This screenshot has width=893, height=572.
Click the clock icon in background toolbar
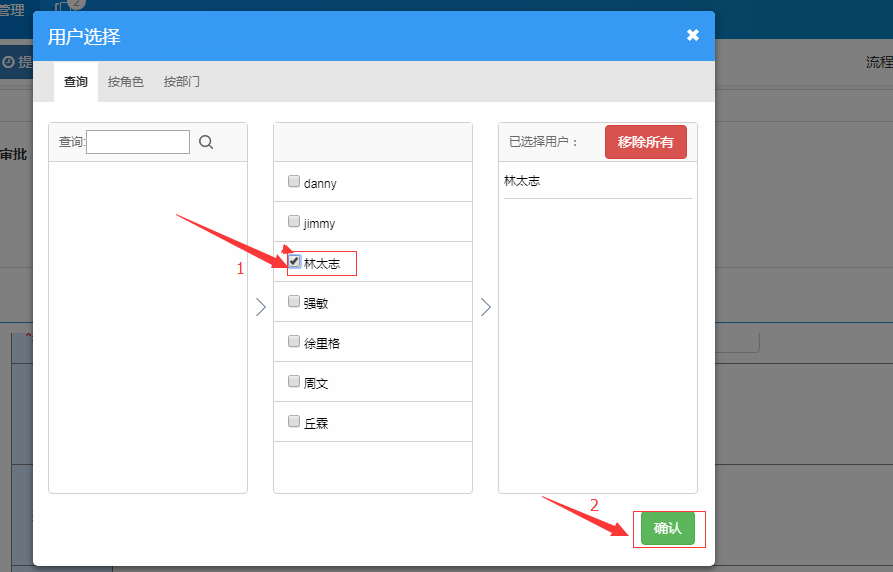(9, 62)
